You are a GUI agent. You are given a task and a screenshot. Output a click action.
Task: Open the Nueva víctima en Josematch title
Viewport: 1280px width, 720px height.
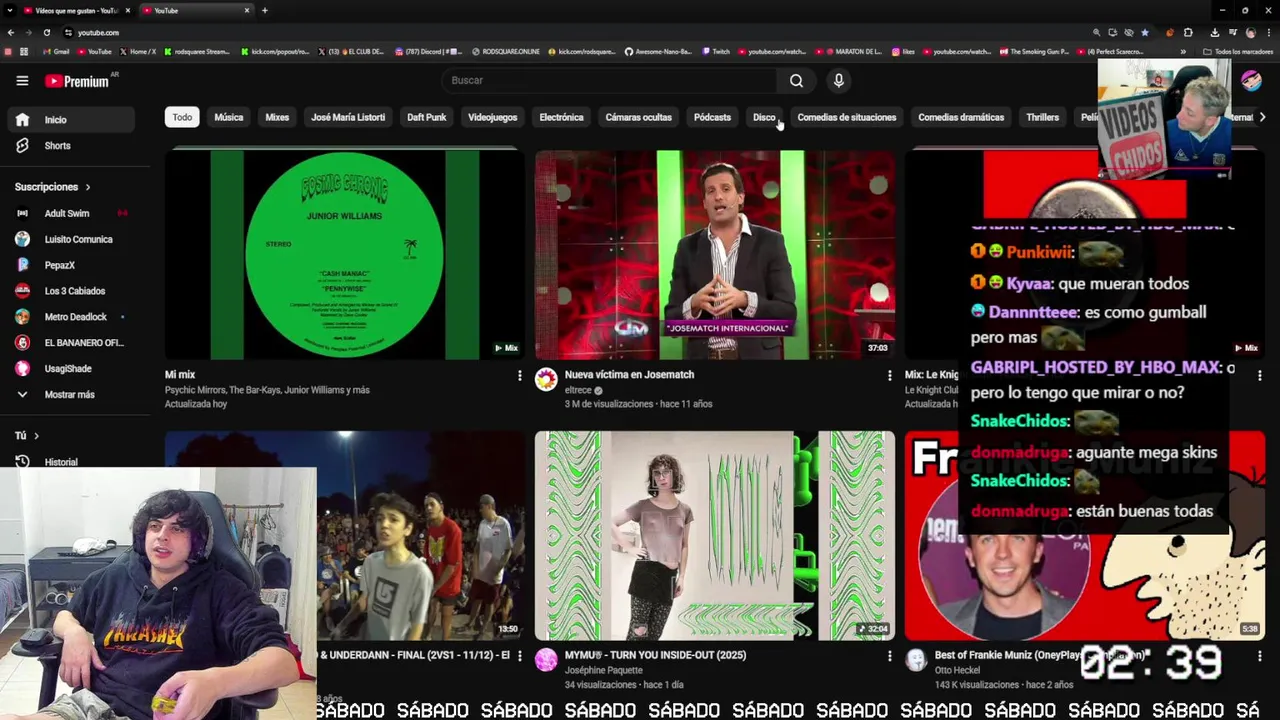(x=629, y=375)
